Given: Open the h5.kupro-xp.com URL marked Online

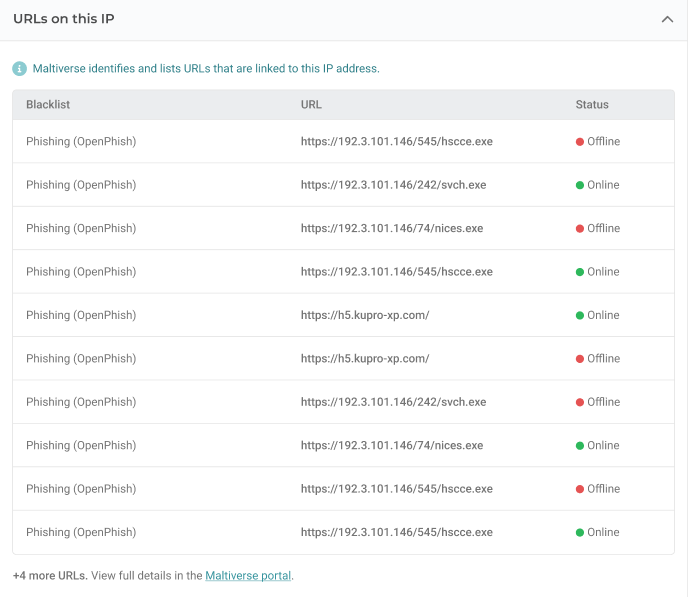Looking at the screenshot, I should [x=364, y=315].
